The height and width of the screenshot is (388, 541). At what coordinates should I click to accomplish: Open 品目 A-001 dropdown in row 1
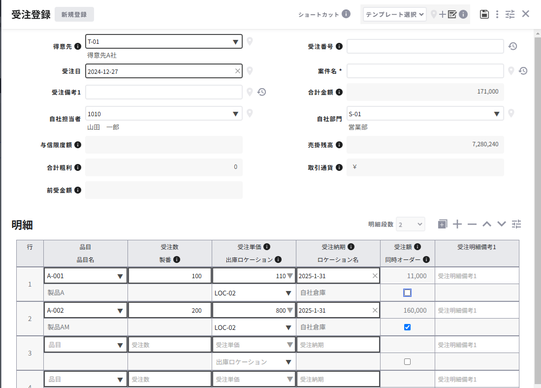tap(120, 276)
